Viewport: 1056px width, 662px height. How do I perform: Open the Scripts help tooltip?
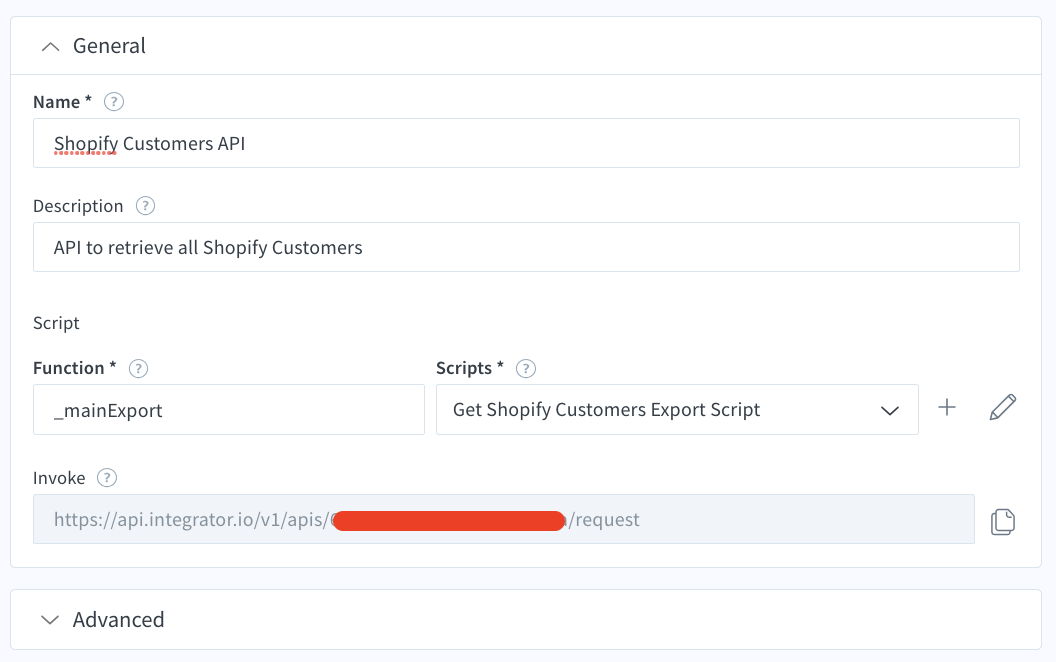tap(525, 368)
